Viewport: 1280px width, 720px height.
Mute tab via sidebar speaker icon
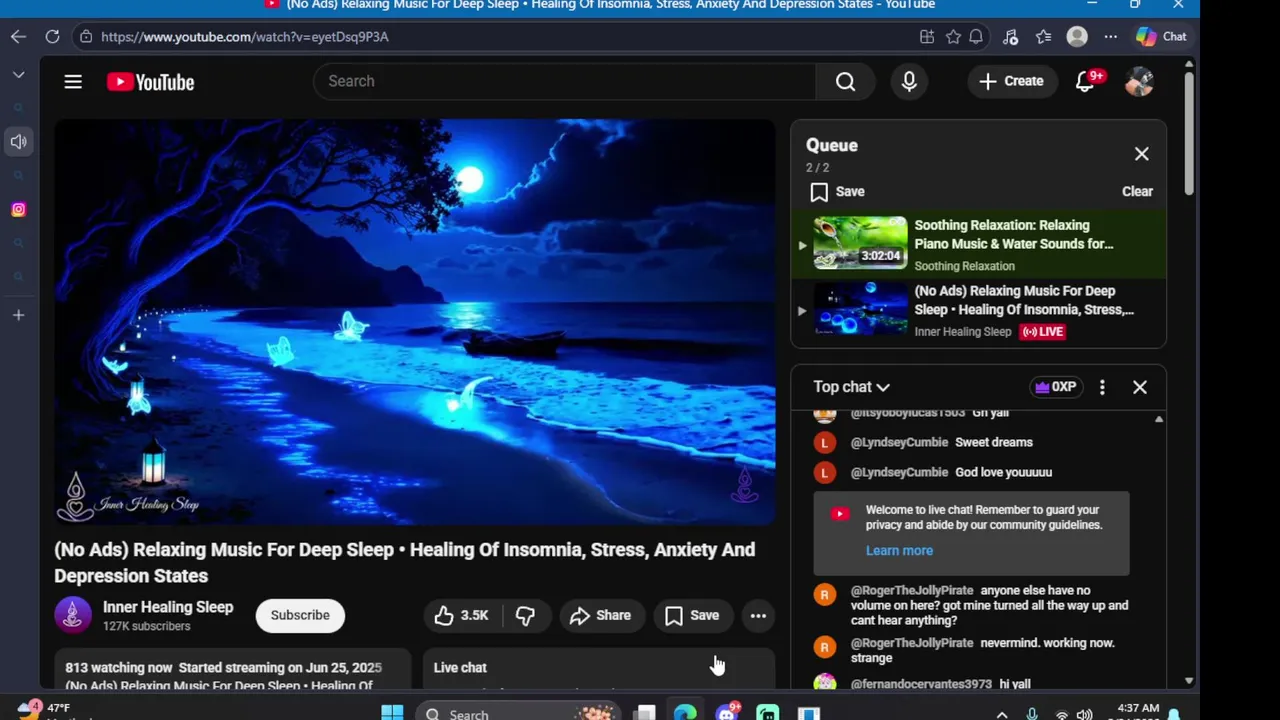click(x=18, y=142)
